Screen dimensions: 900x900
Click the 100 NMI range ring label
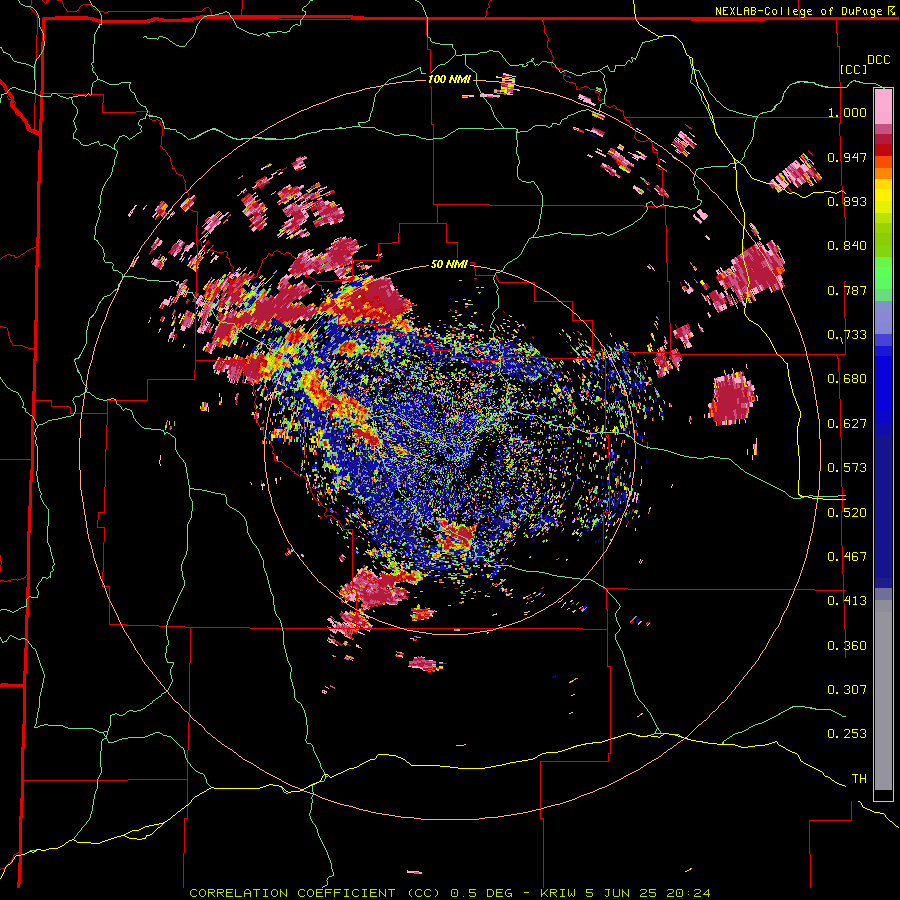(449, 79)
